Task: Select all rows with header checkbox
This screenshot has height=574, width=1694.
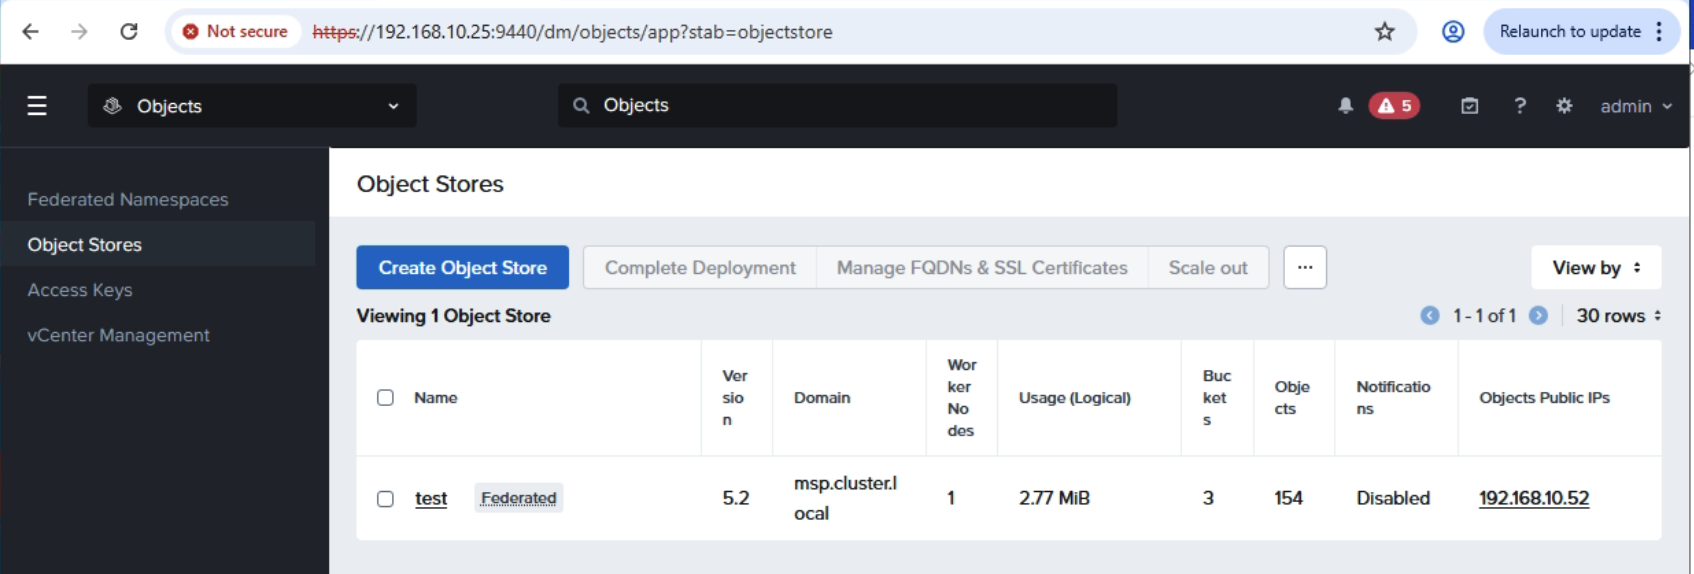Action: [x=385, y=398]
